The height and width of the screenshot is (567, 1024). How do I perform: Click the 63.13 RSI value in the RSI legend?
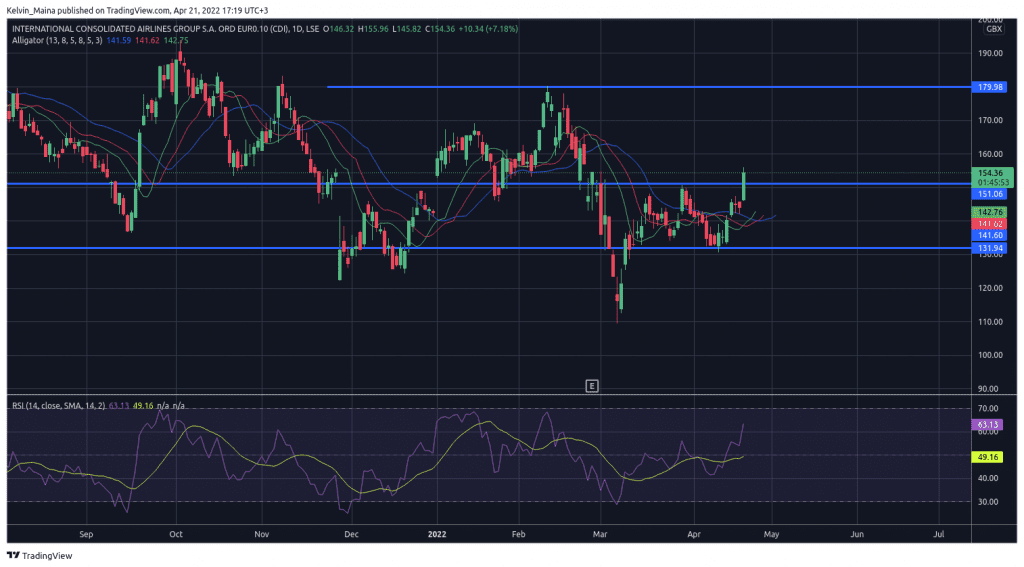click(119, 406)
